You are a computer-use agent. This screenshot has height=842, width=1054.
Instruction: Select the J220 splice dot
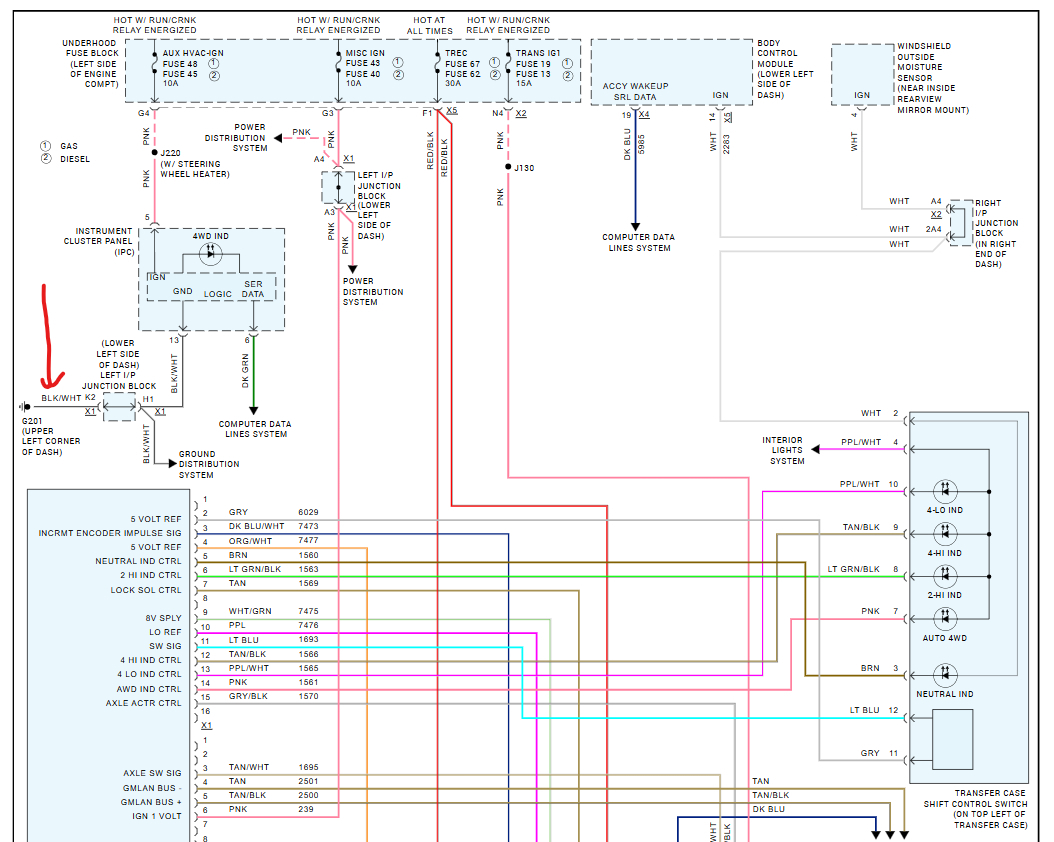pyautogui.click(x=155, y=153)
